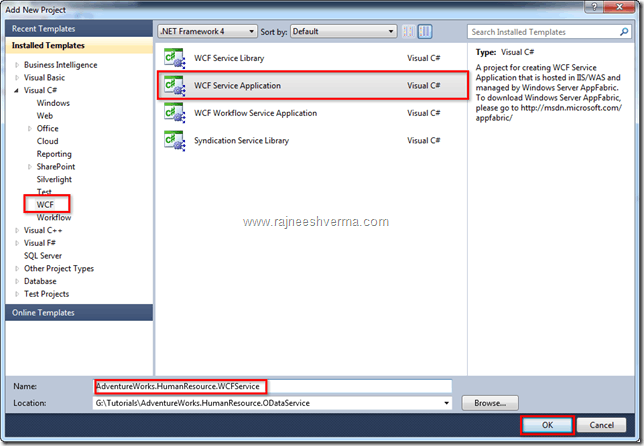
Task: Select the Test Projects tree label
Action: pos(46,294)
